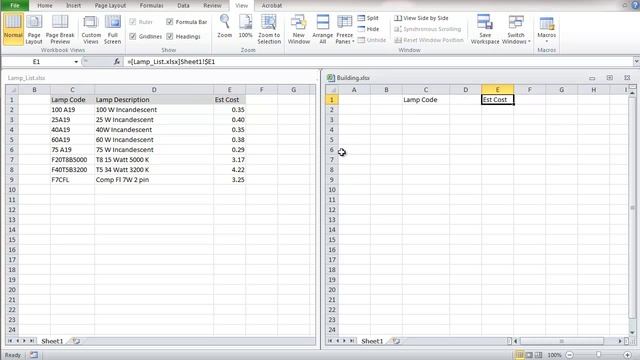Click vertical scrollbar in Building.xlsx
Viewport: 640px width, 360px height.
632,207
